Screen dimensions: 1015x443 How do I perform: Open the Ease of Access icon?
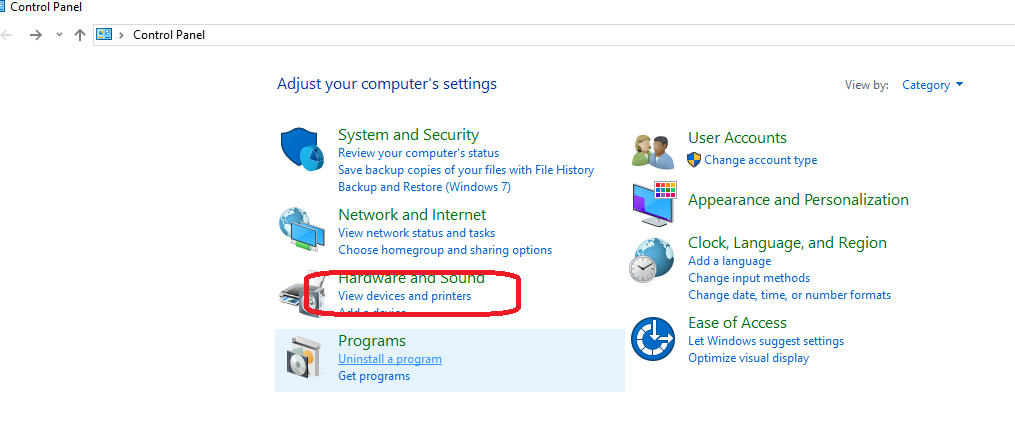pos(653,339)
